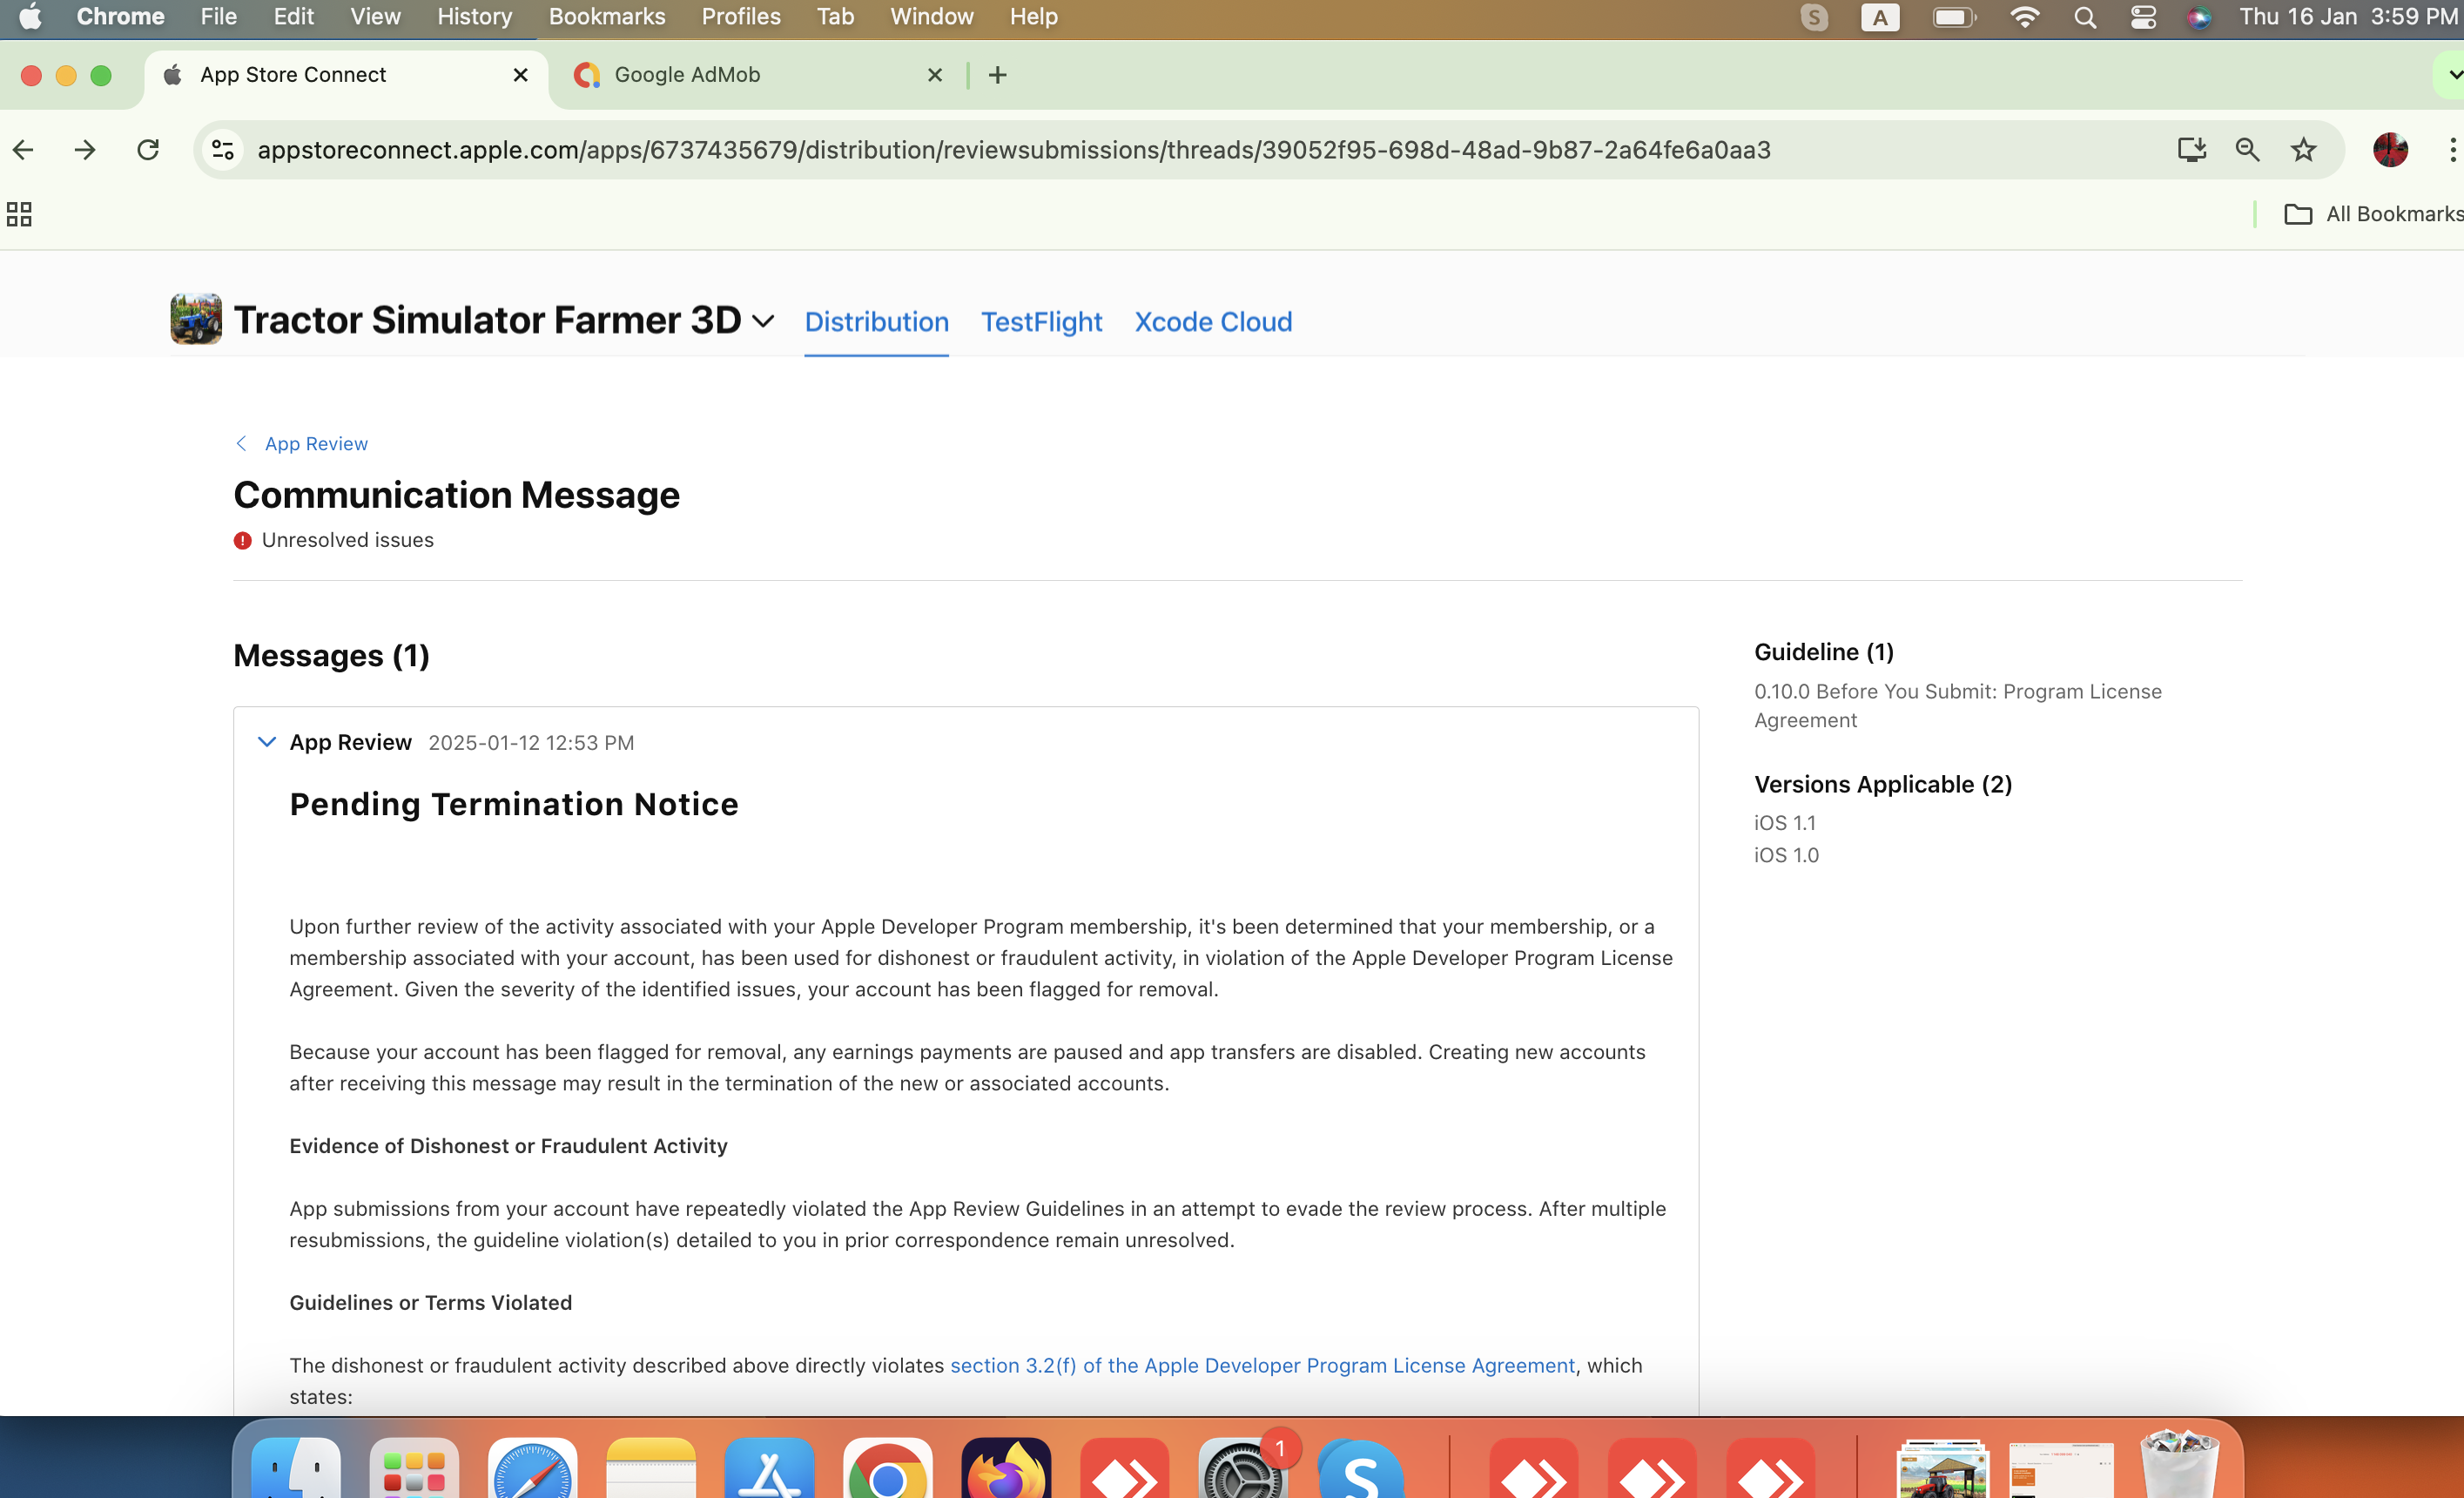Open the Chrome menu in the menu bar

(120, 17)
